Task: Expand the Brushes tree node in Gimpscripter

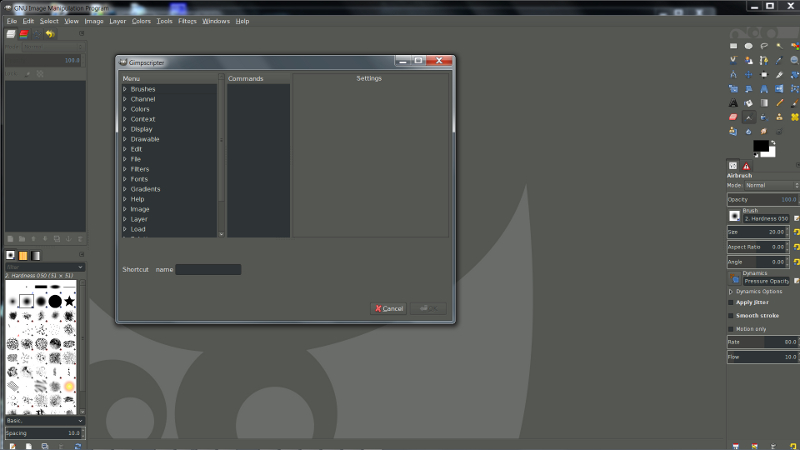Action: click(125, 89)
